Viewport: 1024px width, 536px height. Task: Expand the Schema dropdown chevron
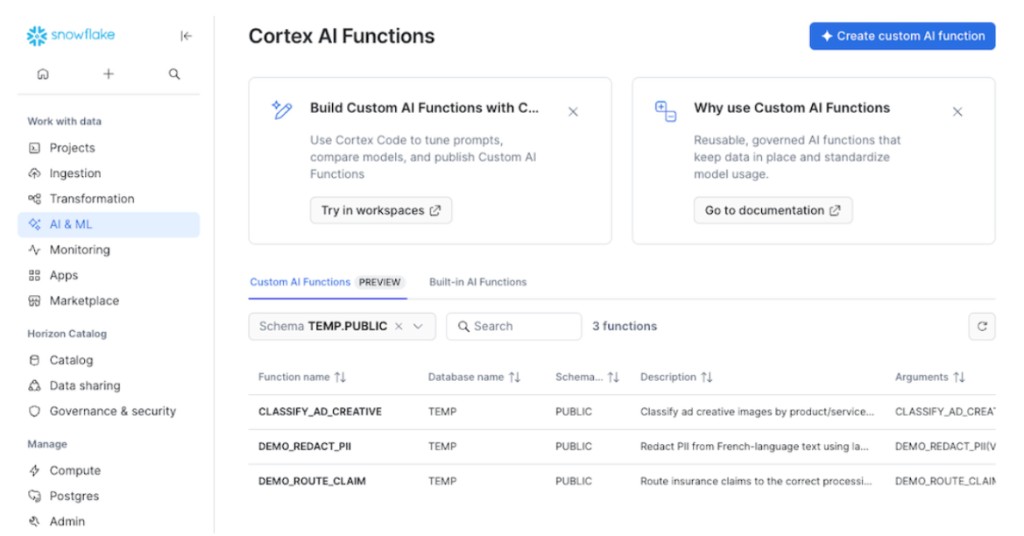coord(419,326)
